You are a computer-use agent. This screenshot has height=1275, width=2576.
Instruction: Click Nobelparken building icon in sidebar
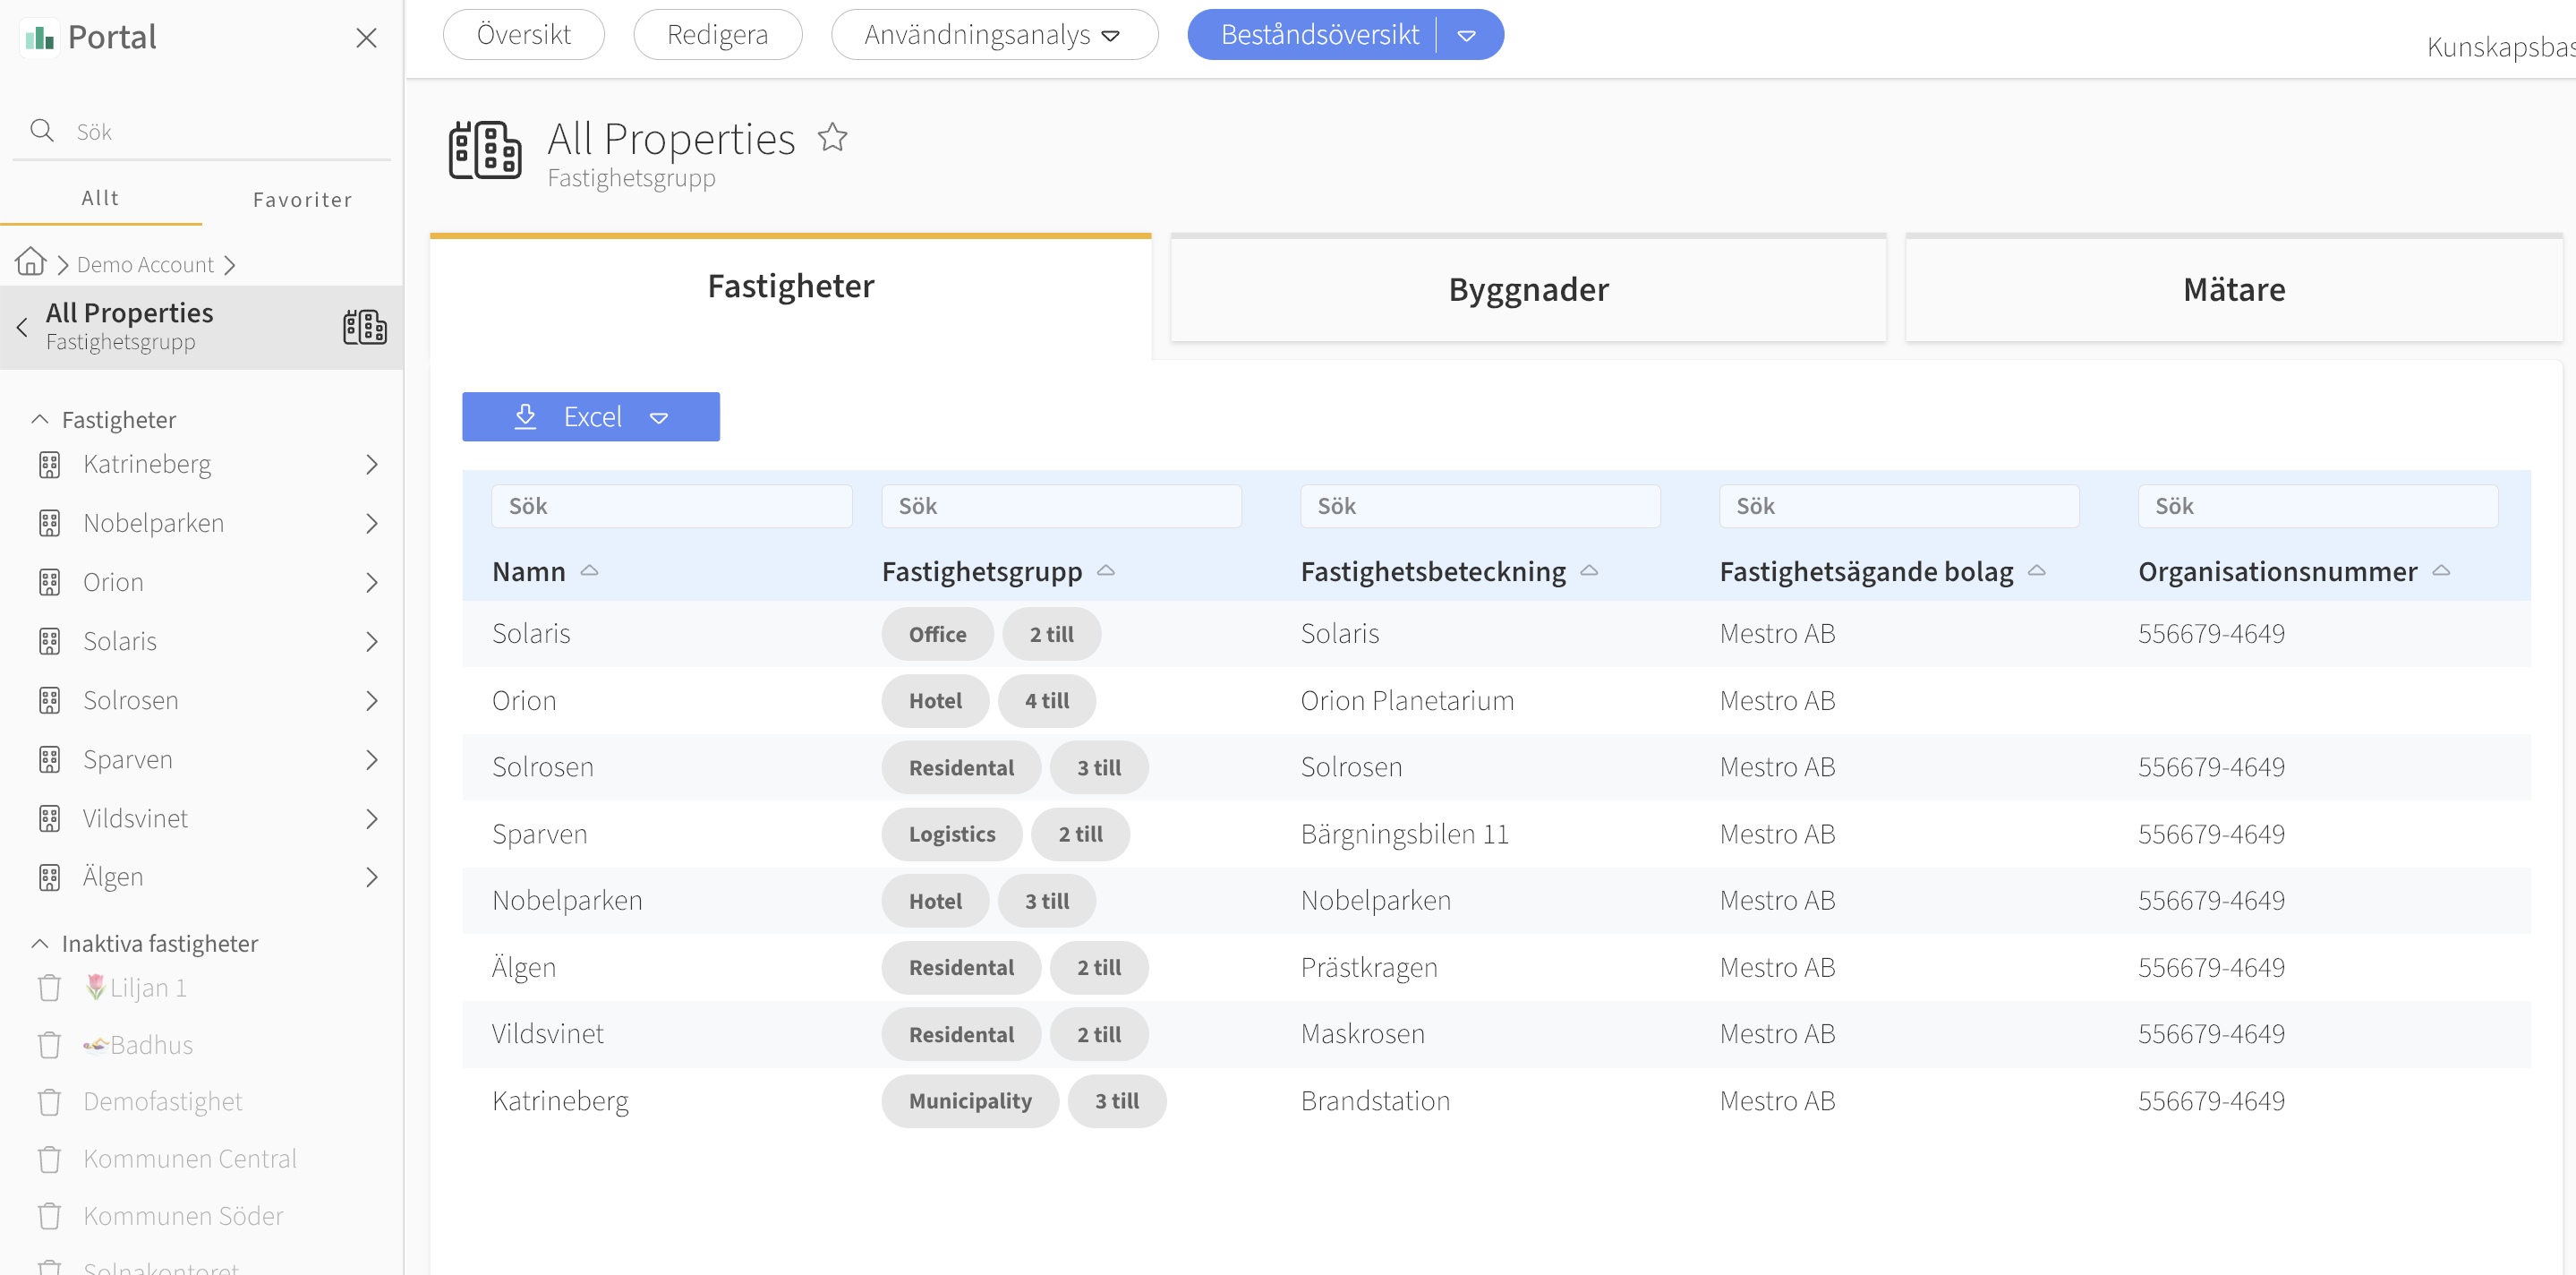pos(49,523)
